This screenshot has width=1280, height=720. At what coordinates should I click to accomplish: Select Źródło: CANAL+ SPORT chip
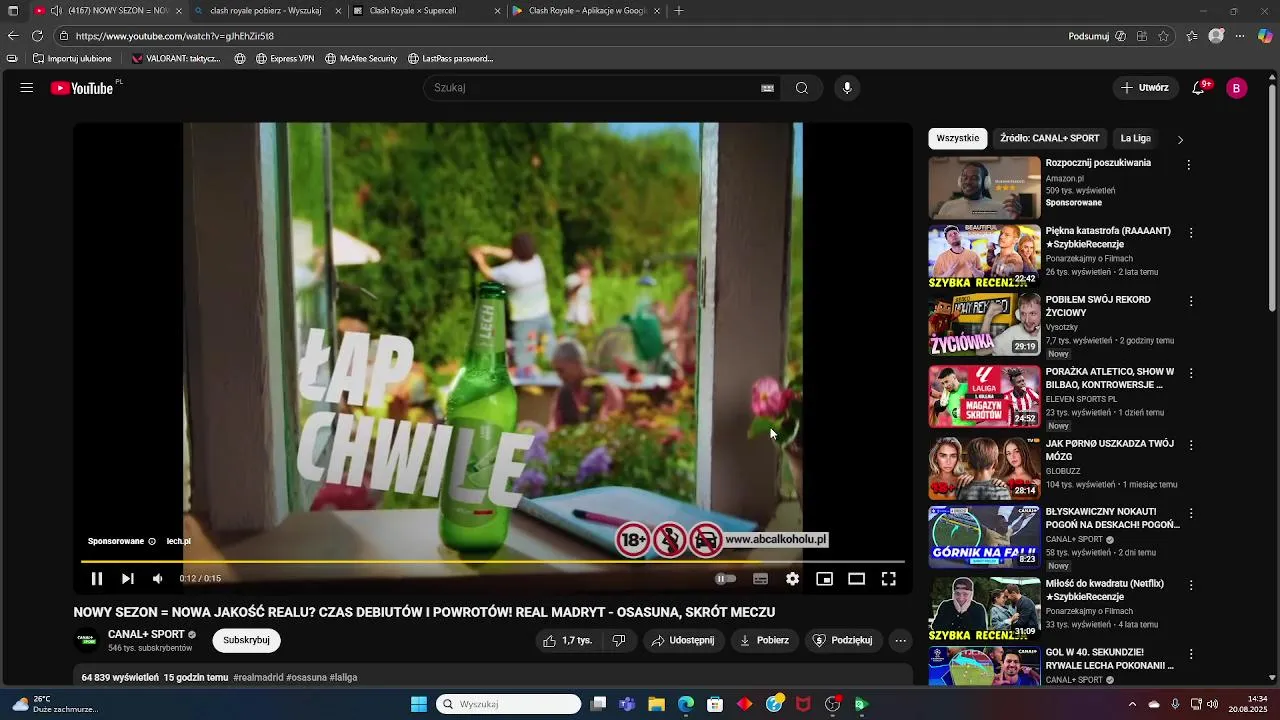(1050, 138)
